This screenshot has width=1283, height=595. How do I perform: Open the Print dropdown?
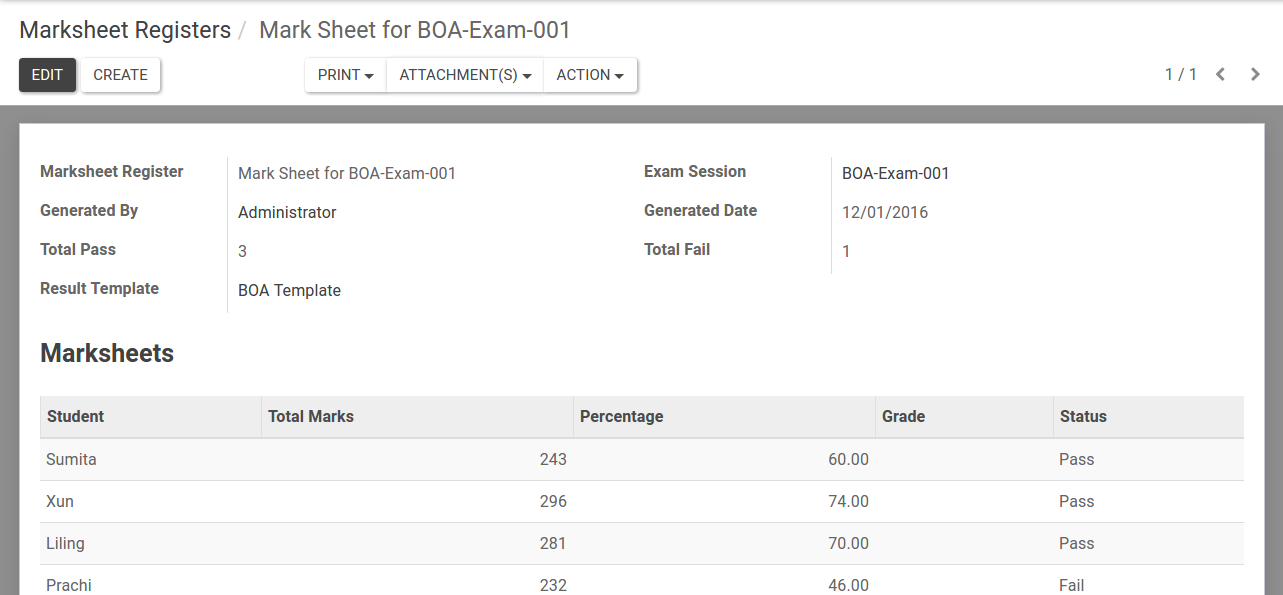[x=345, y=75]
